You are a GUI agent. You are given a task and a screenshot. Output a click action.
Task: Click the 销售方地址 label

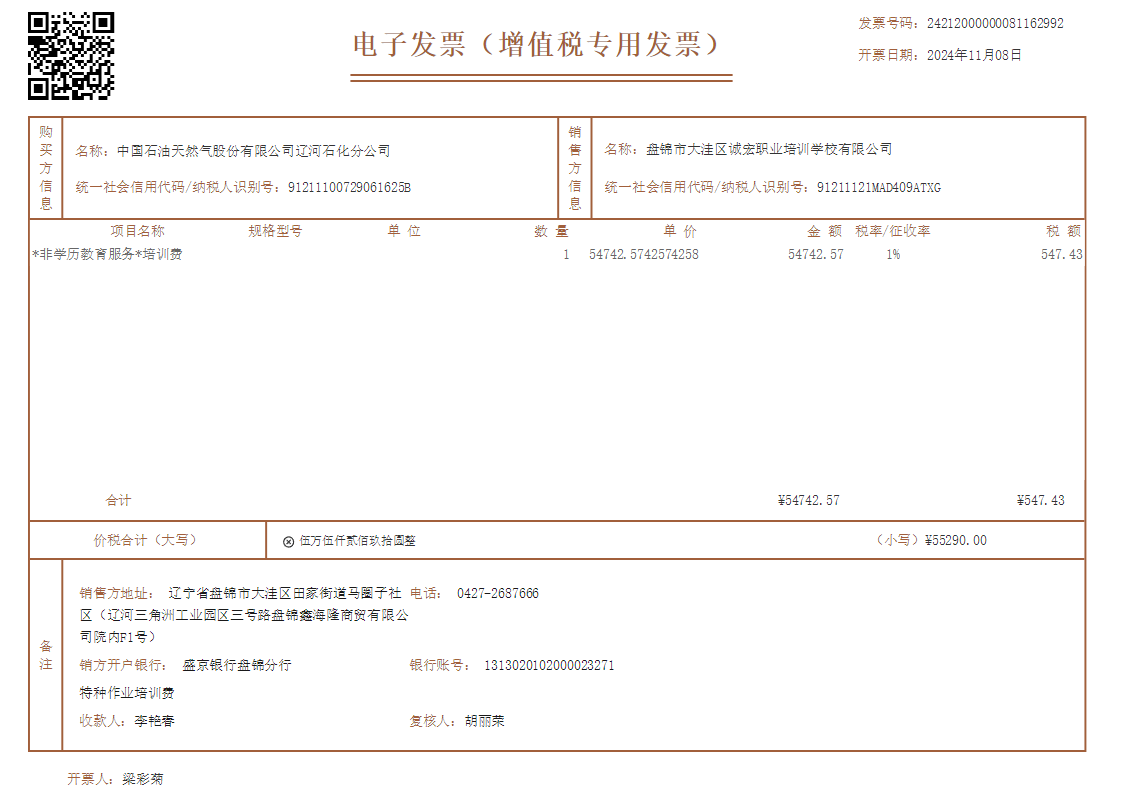(x=114, y=594)
